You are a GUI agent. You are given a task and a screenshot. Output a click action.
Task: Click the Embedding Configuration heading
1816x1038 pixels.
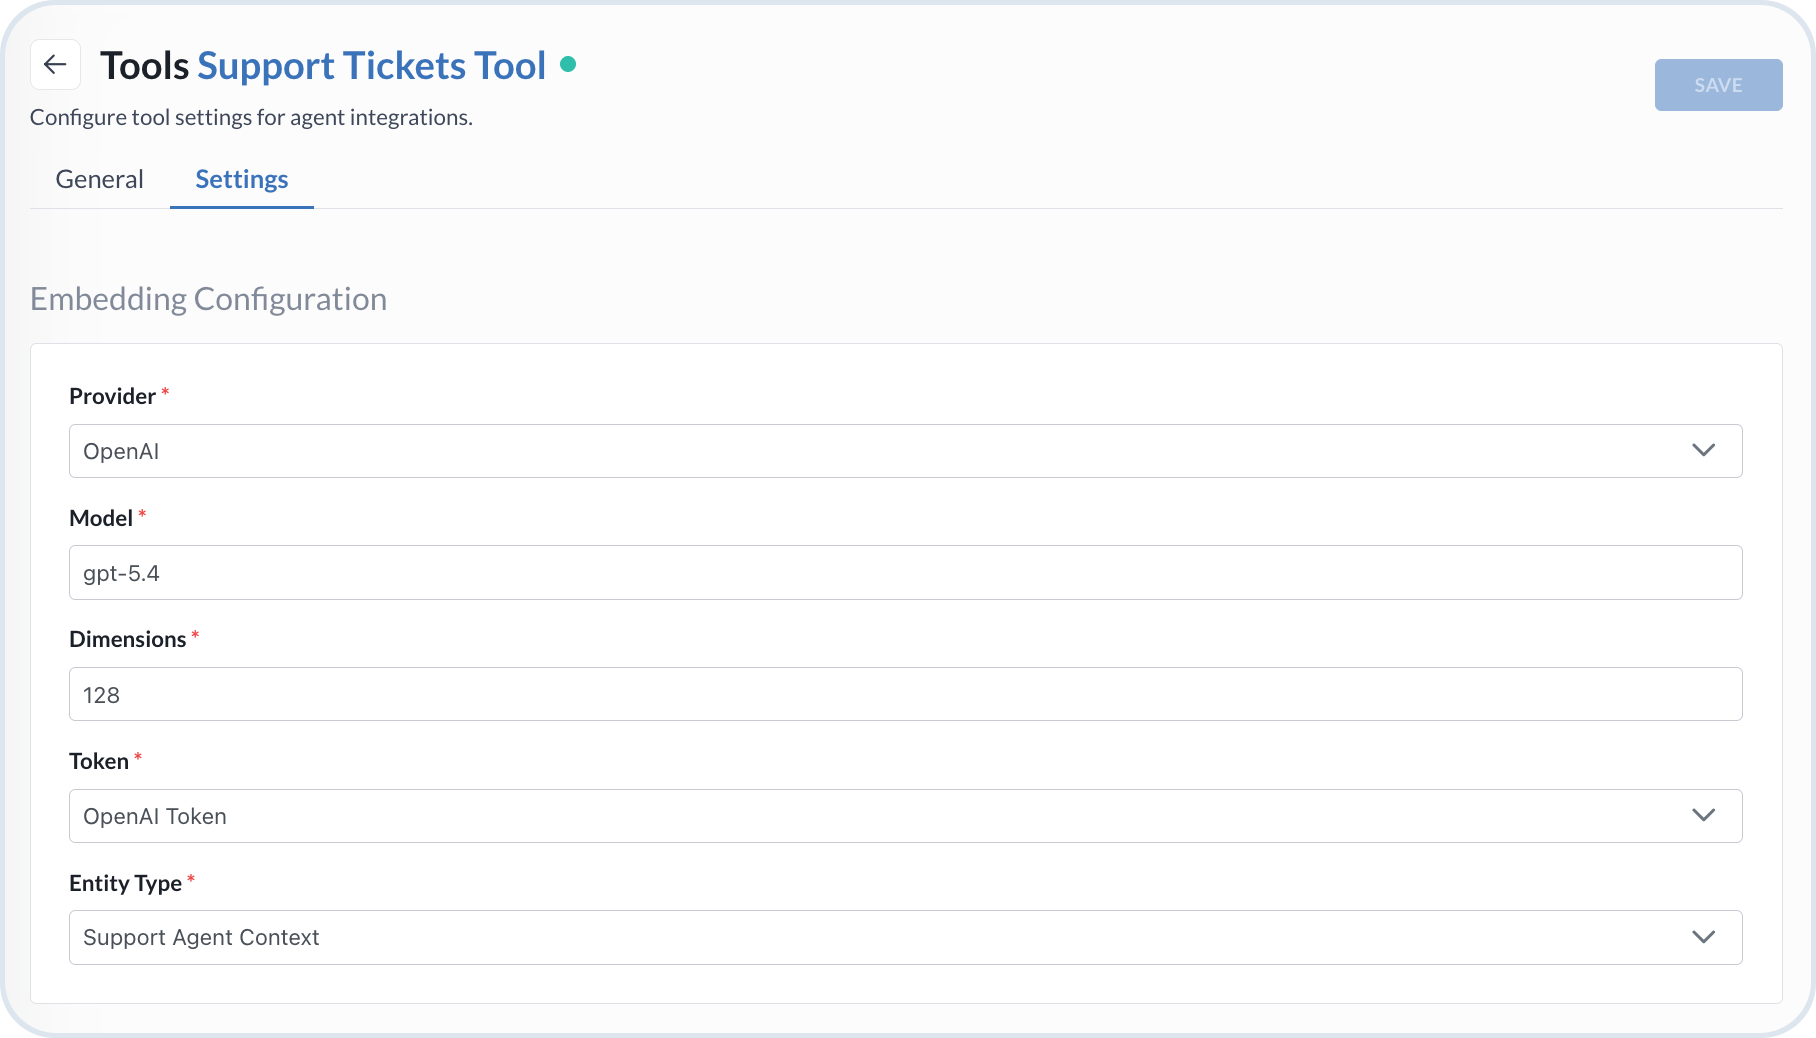(x=208, y=299)
